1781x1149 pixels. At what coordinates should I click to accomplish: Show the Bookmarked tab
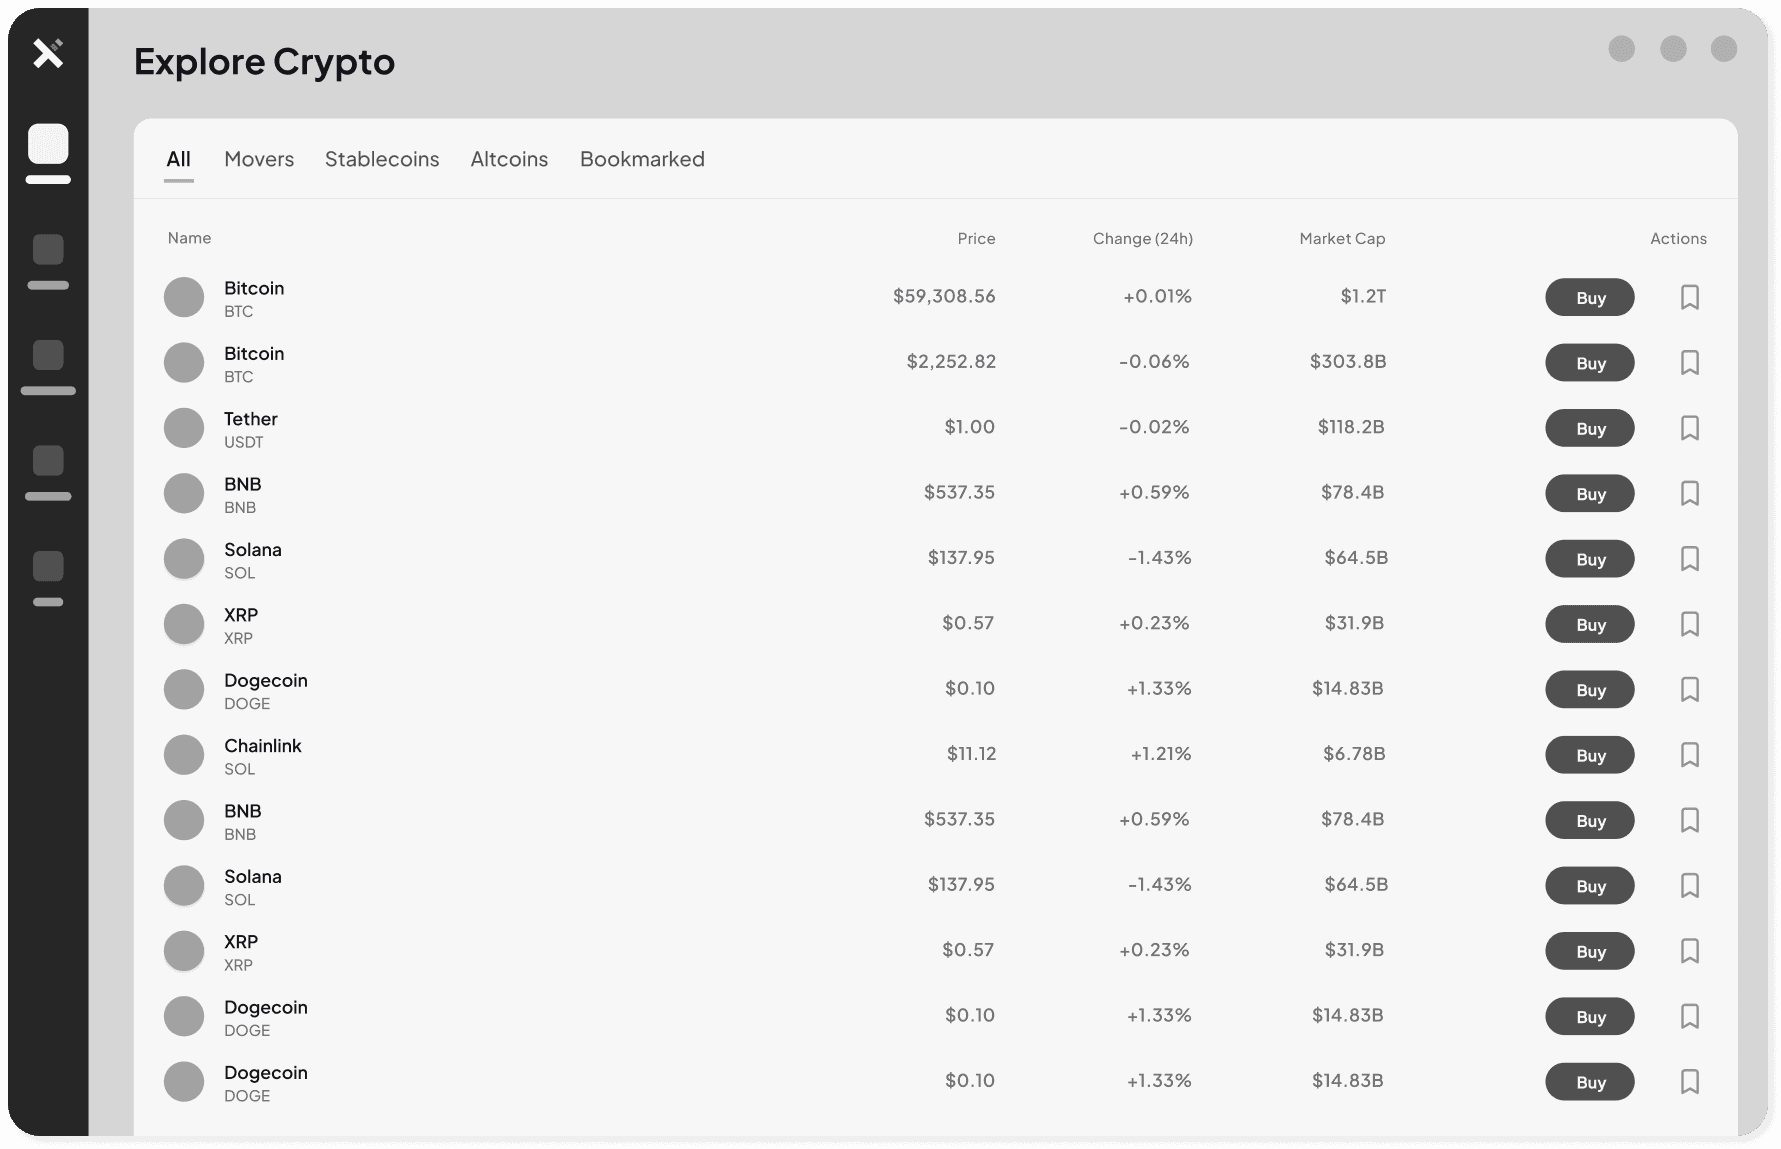click(642, 159)
